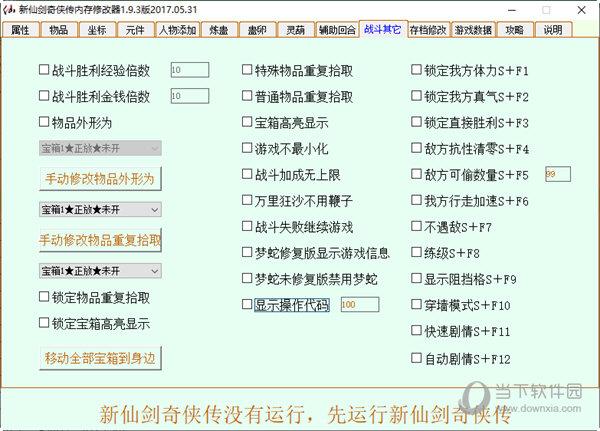Check the 练级S+F8 option
The width and height of the screenshot is (600, 431).
click(416, 252)
